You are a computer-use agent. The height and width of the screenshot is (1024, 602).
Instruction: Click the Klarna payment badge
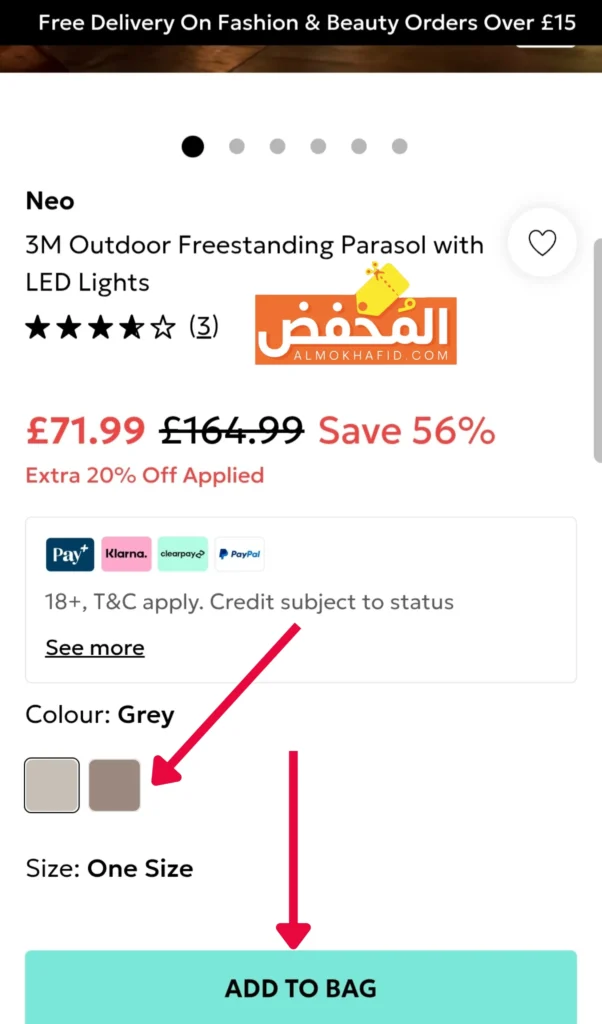pos(126,554)
